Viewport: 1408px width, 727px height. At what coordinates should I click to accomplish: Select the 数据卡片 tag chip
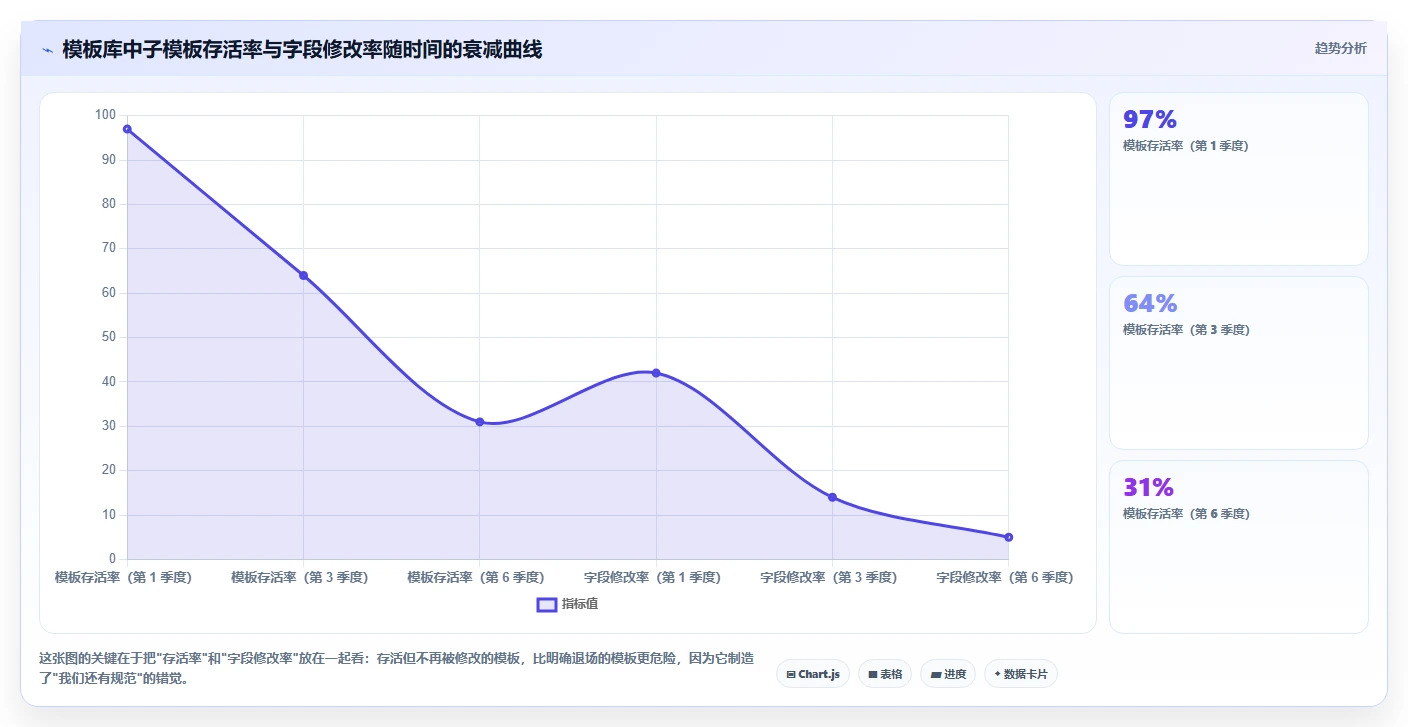[x=1020, y=674]
